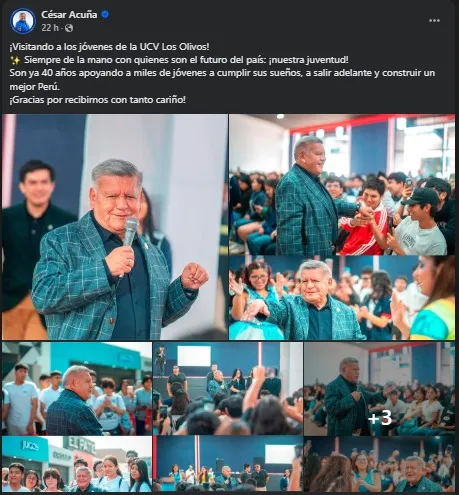The image size is (459, 495).
Task: Open photo of man dancing beside woman in teal
Action: [x=342, y=298]
